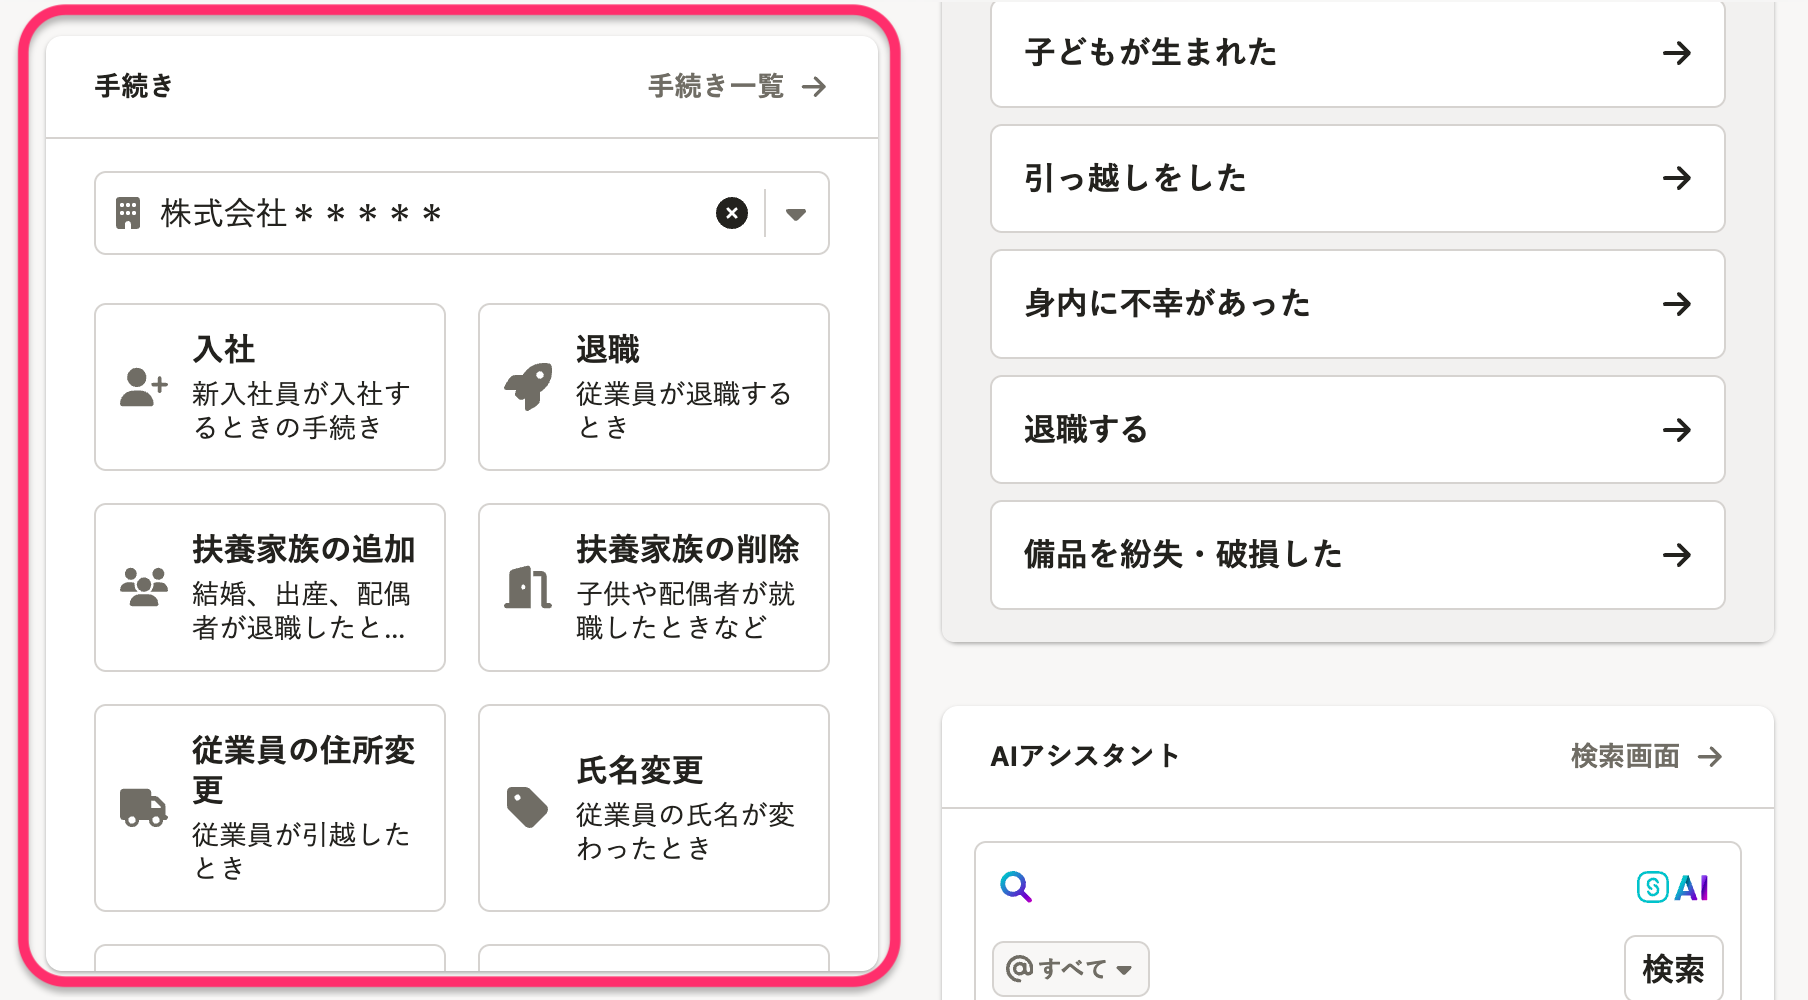Click the family group icon for 扶養家族の追加

[x=144, y=587]
